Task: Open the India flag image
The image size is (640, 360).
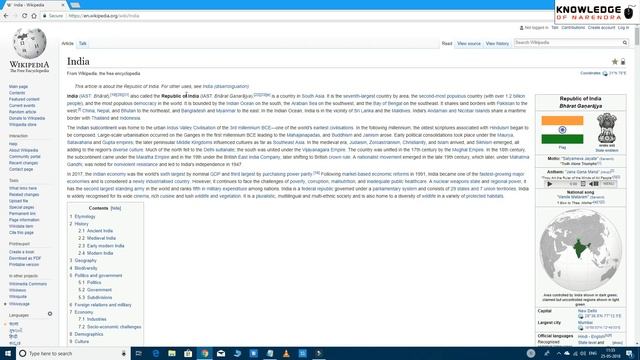Action: (x=562, y=130)
